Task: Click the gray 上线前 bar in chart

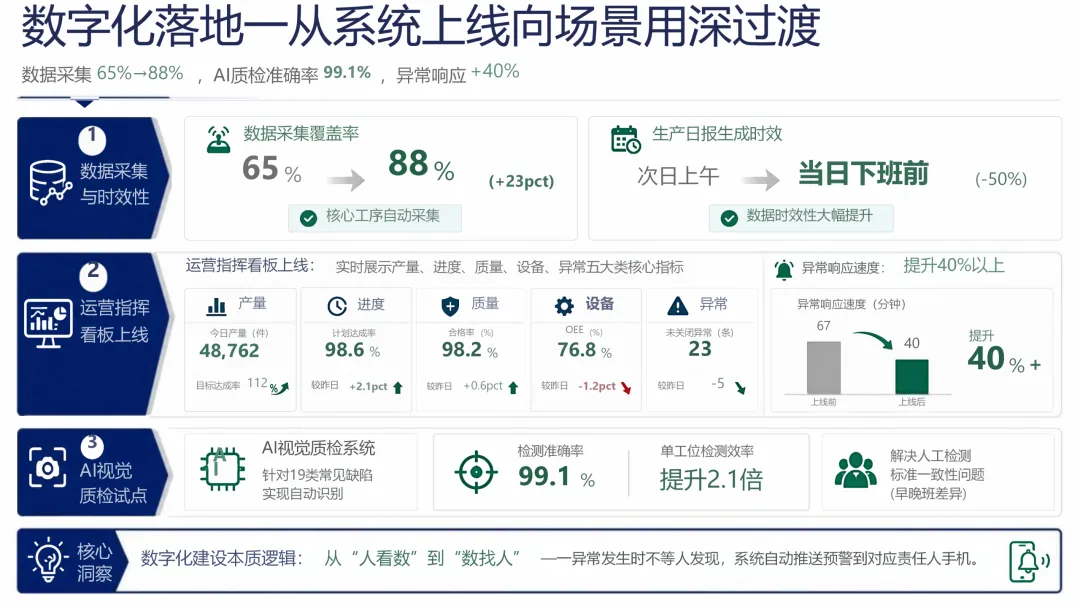Action: tap(824, 367)
